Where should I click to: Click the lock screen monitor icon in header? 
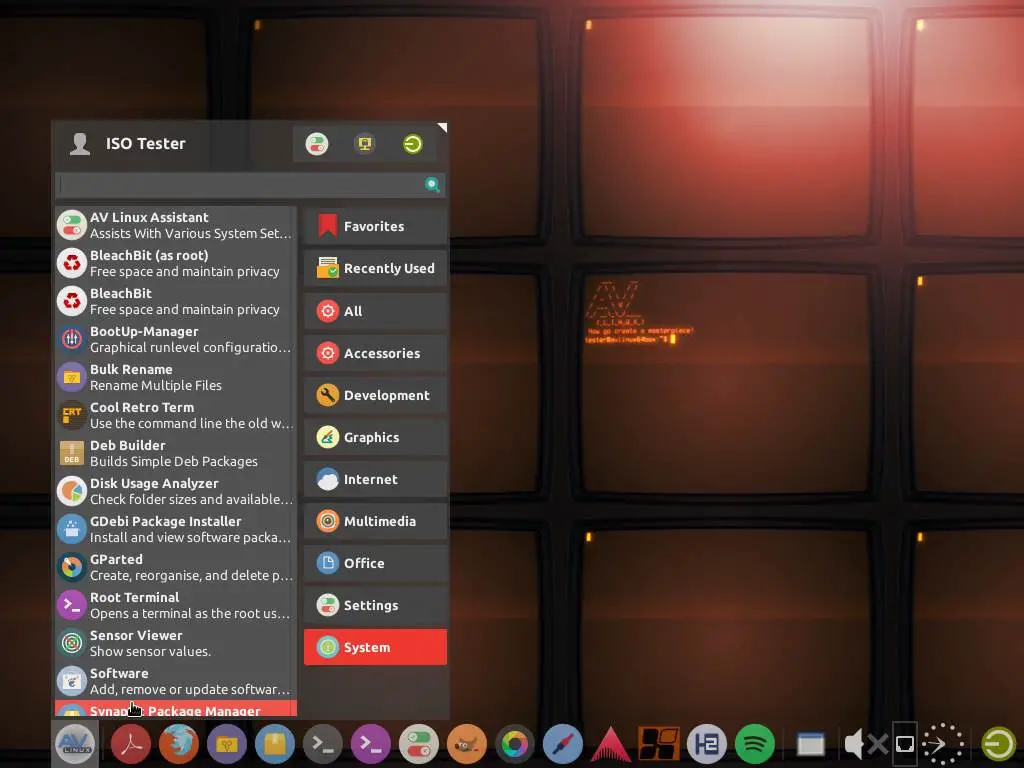[x=365, y=144]
